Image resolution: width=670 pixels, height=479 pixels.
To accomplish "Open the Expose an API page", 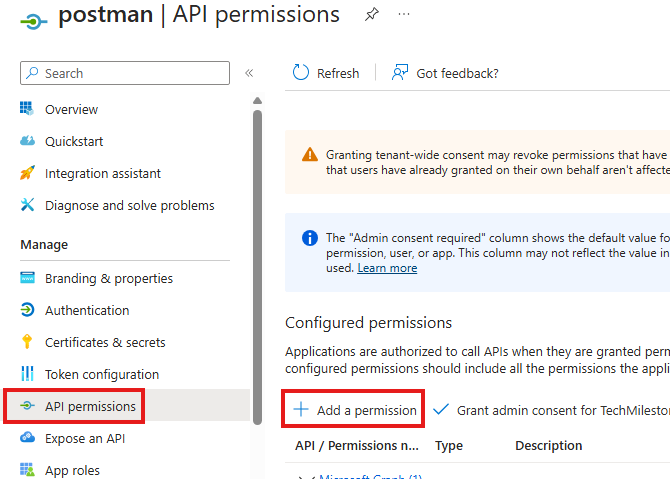I will [85, 438].
